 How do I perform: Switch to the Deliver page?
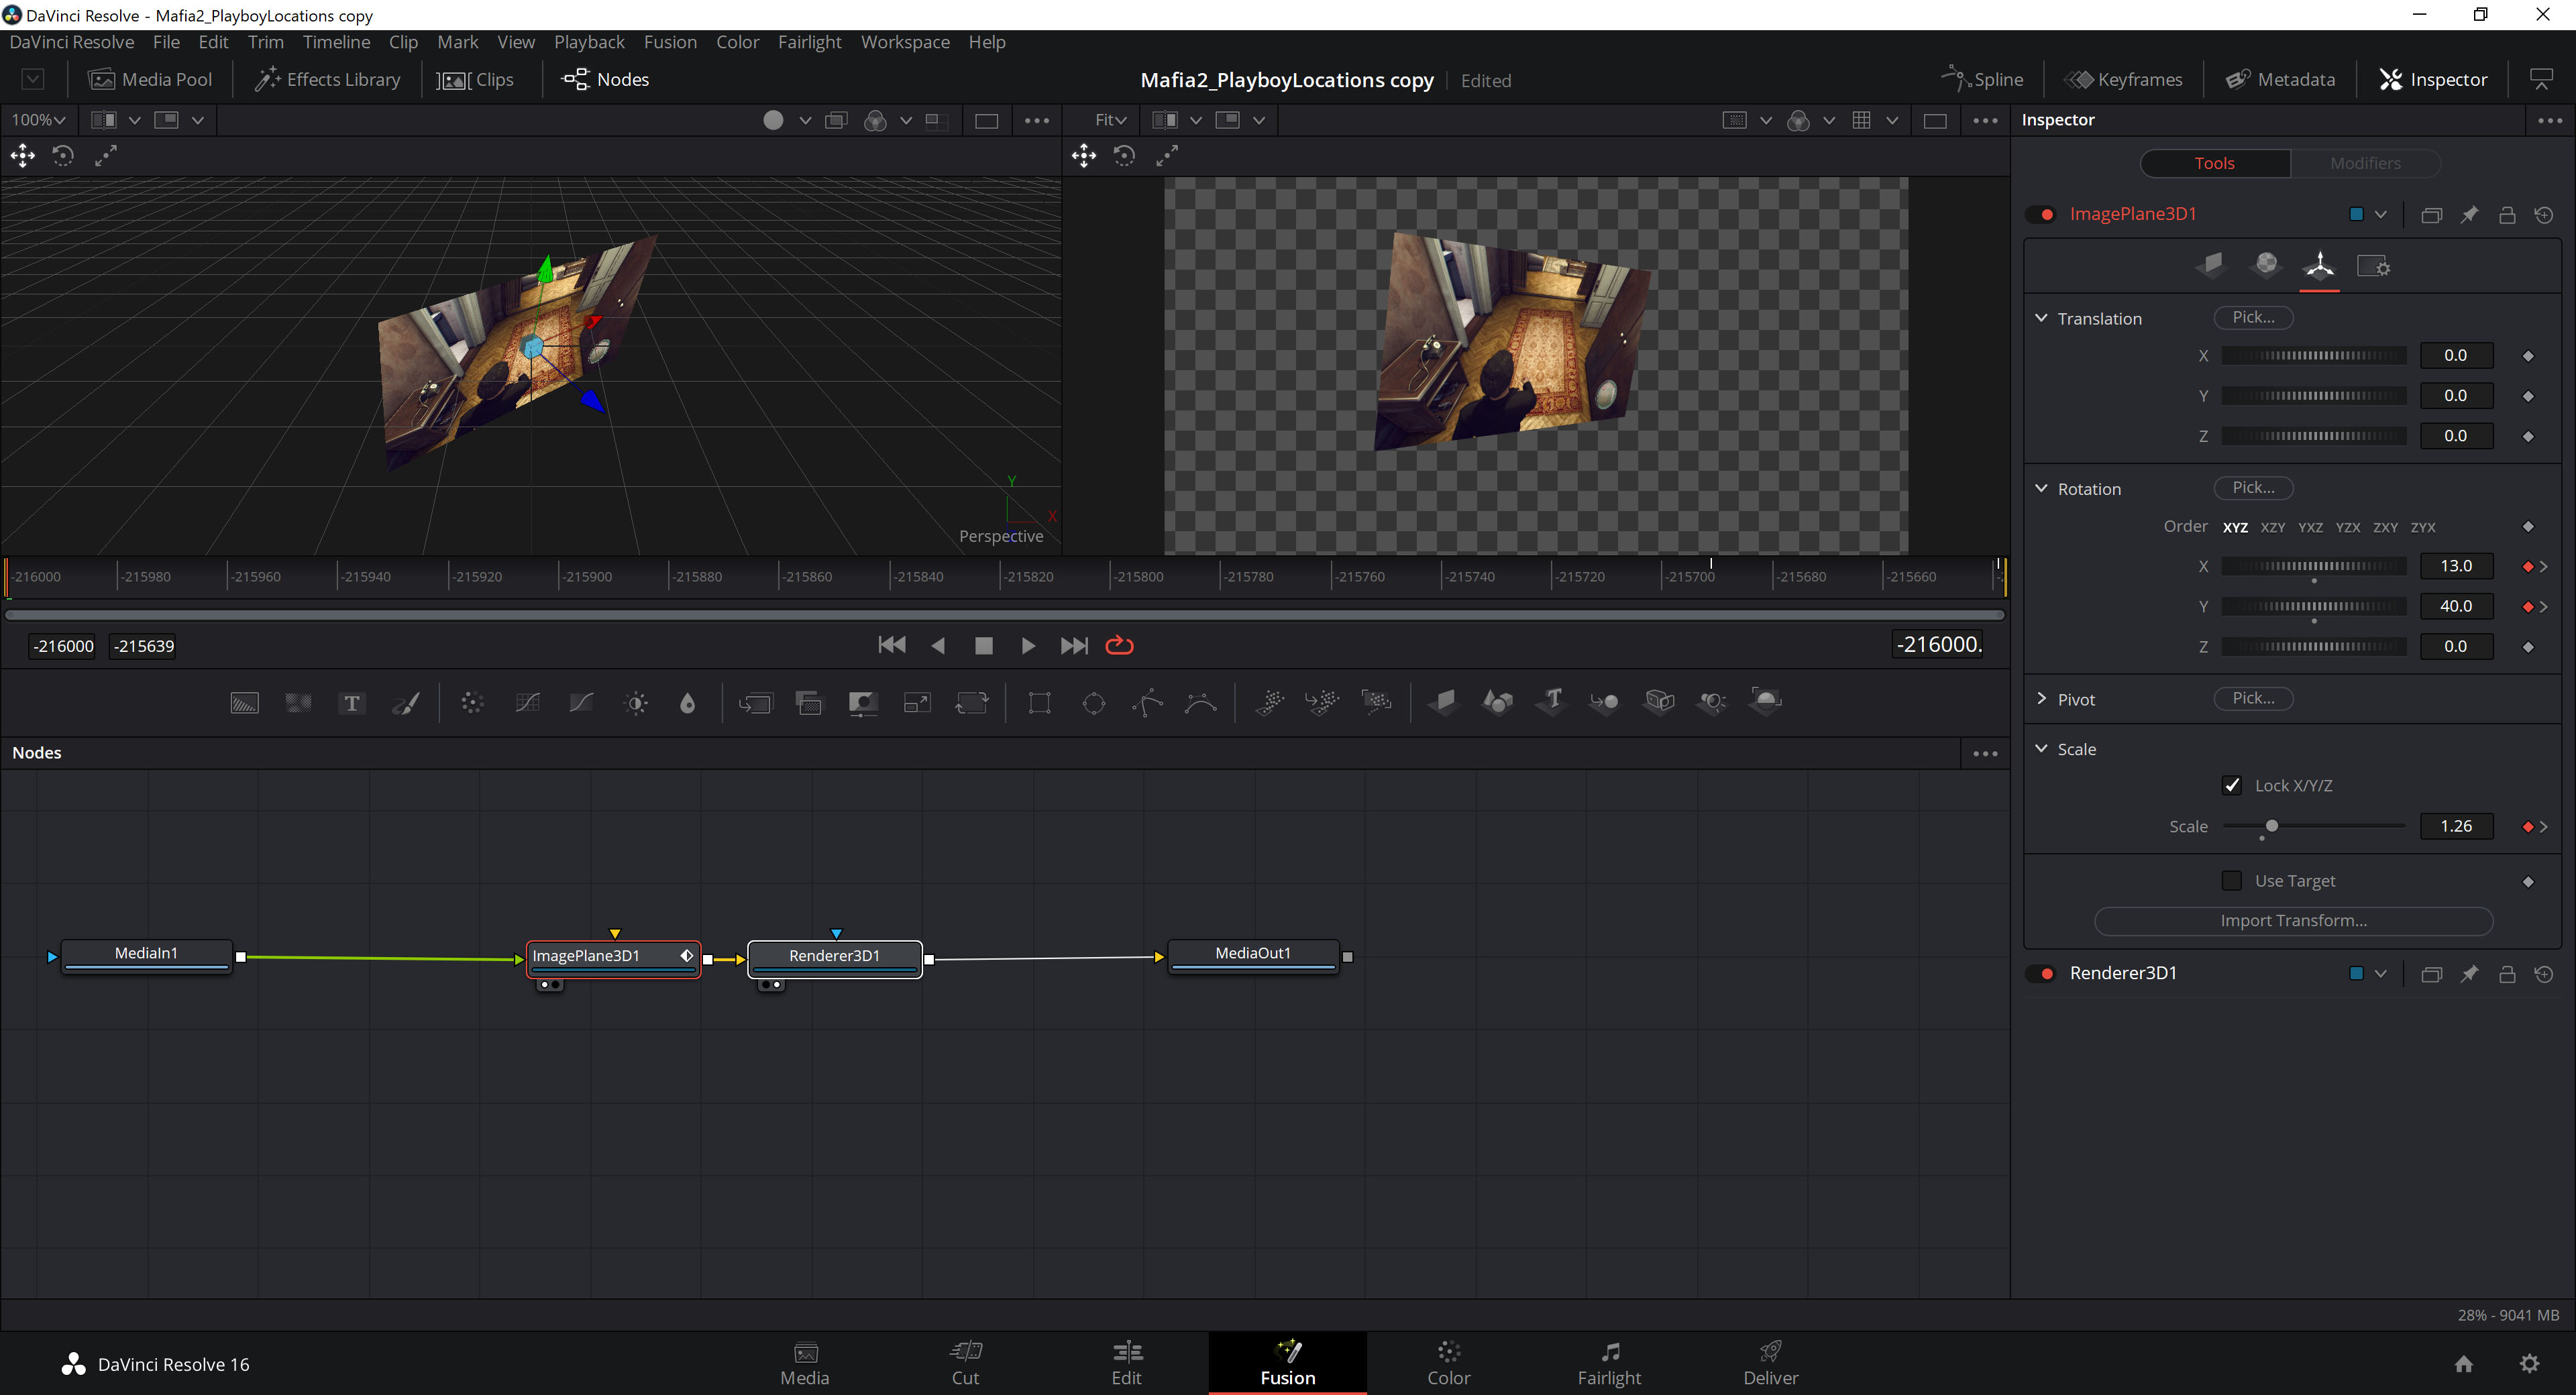1770,1363
